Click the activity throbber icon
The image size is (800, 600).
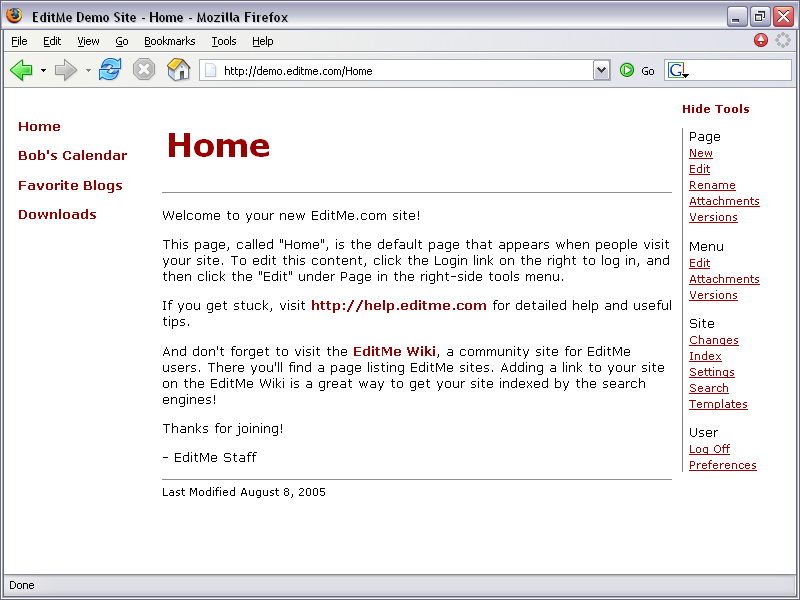[x=783, y=40]
